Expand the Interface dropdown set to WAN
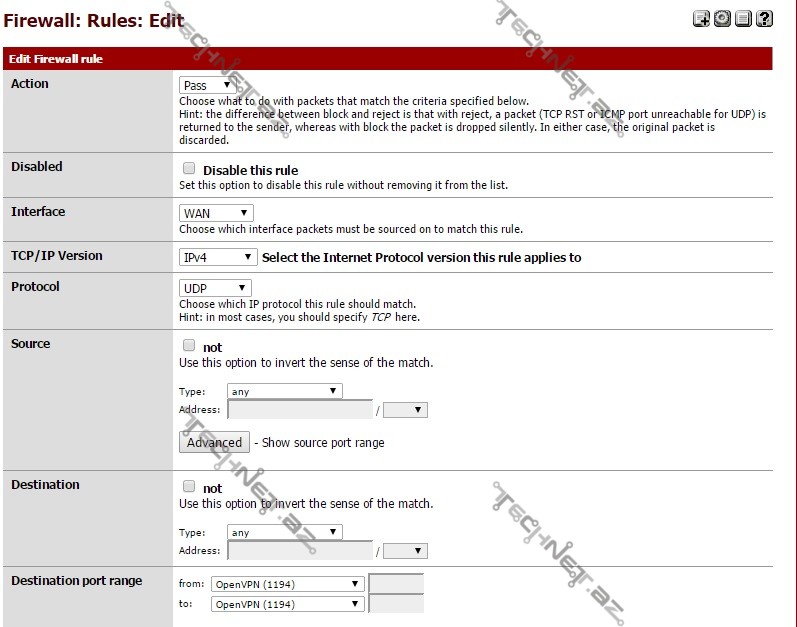Image resolution: width=797 pixels, height=627 pixels. 216,213
